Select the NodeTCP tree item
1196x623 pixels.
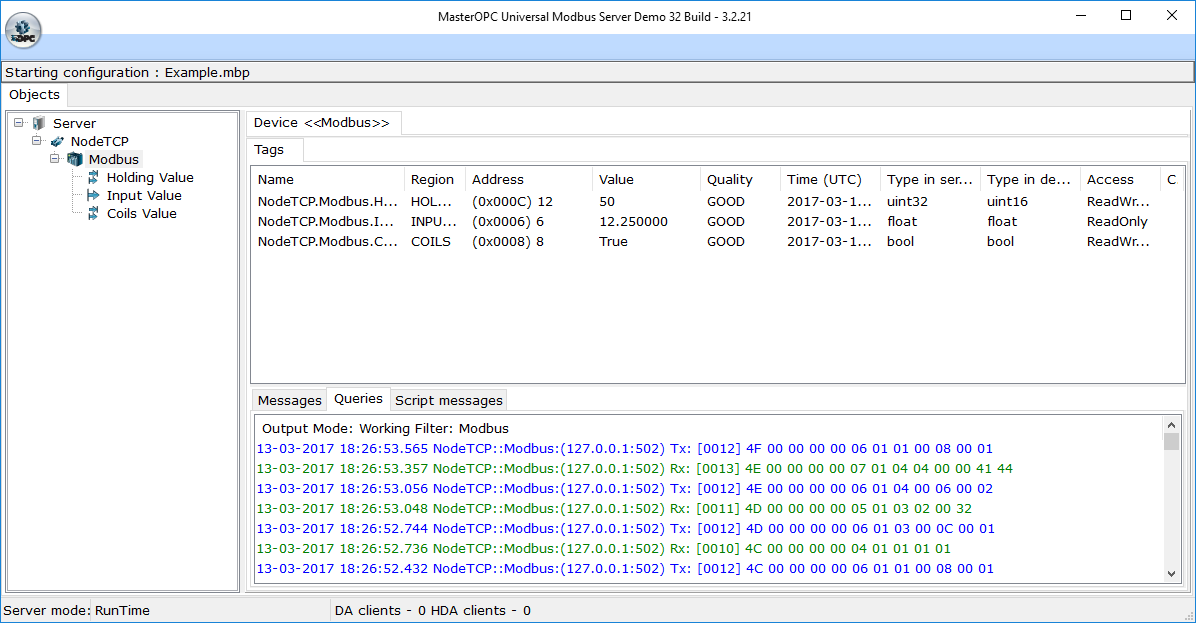click(100, 141)
